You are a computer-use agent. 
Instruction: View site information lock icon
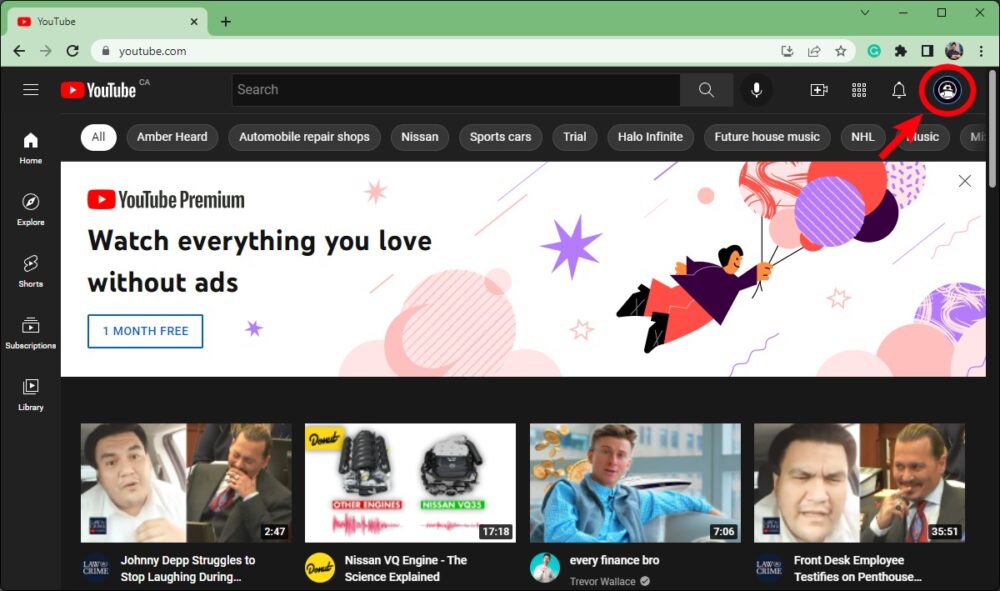(106, 51)
